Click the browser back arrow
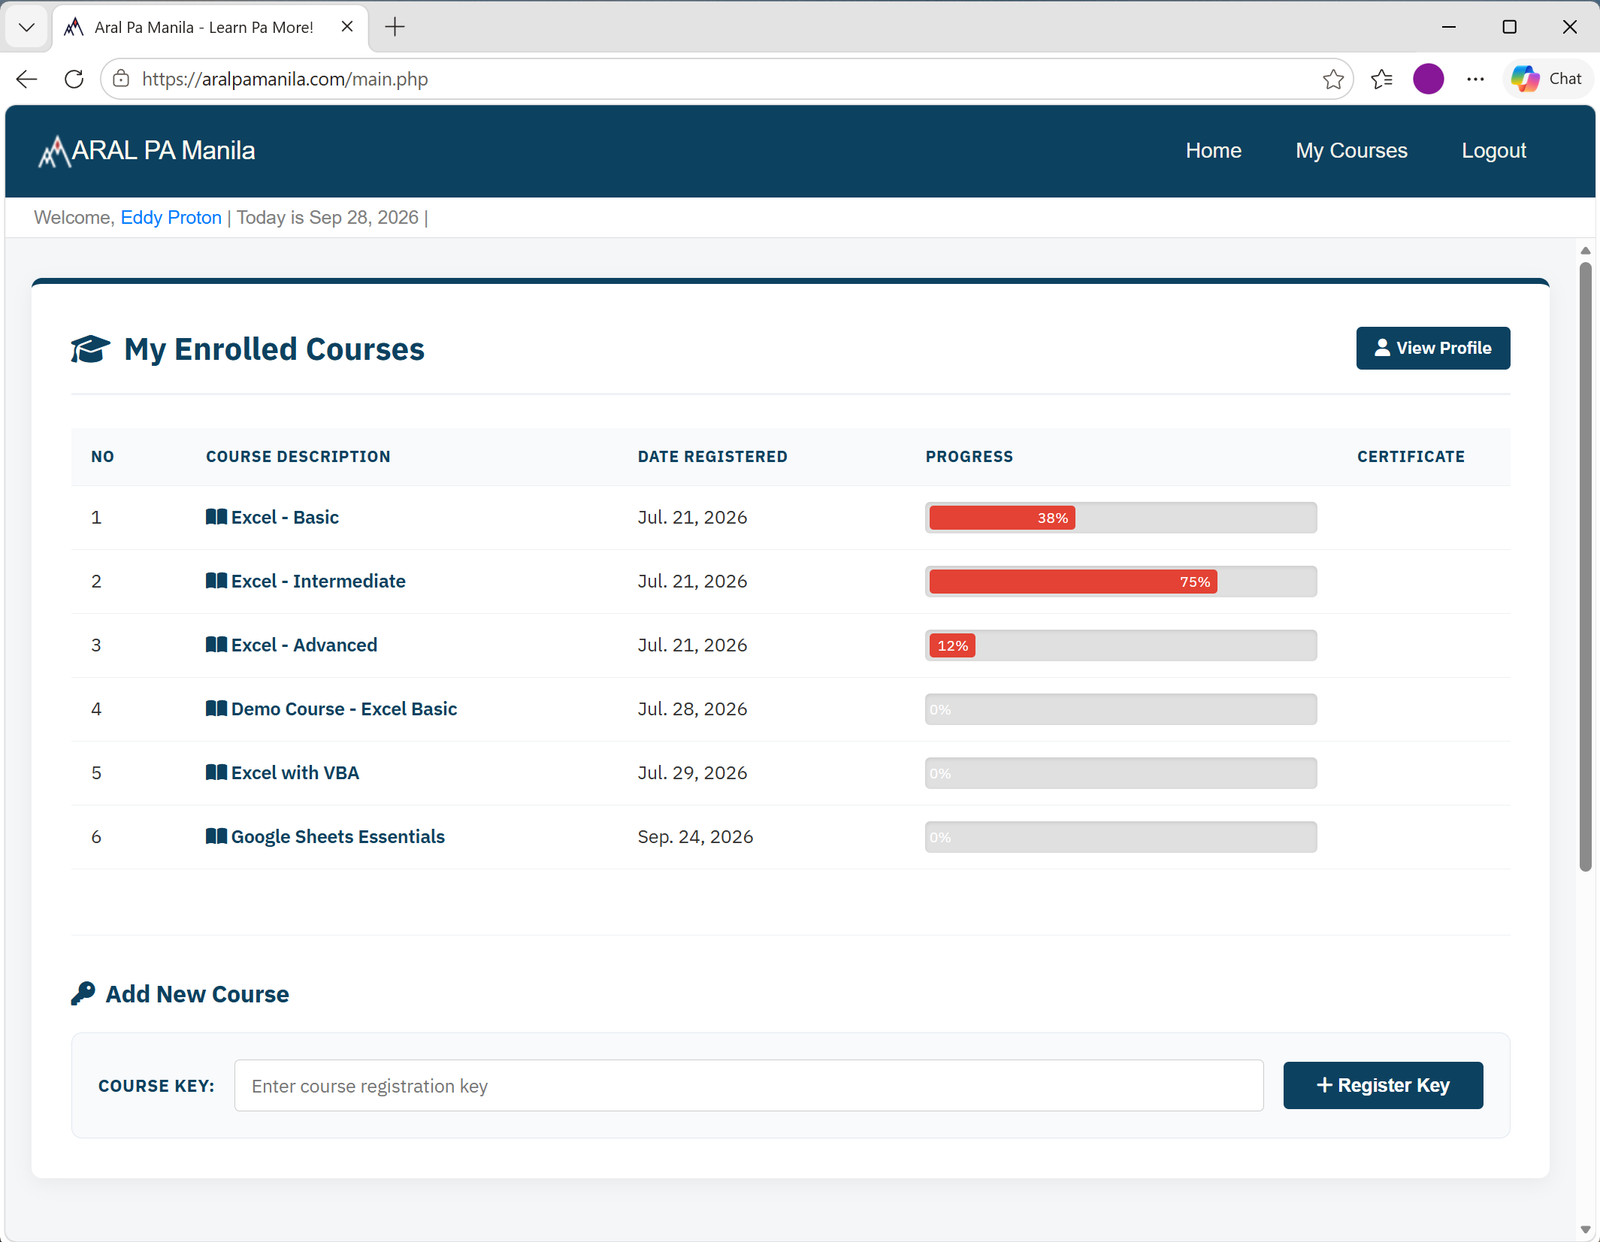The width and height of the screenshot is (1600, 1242). [27, 79]
